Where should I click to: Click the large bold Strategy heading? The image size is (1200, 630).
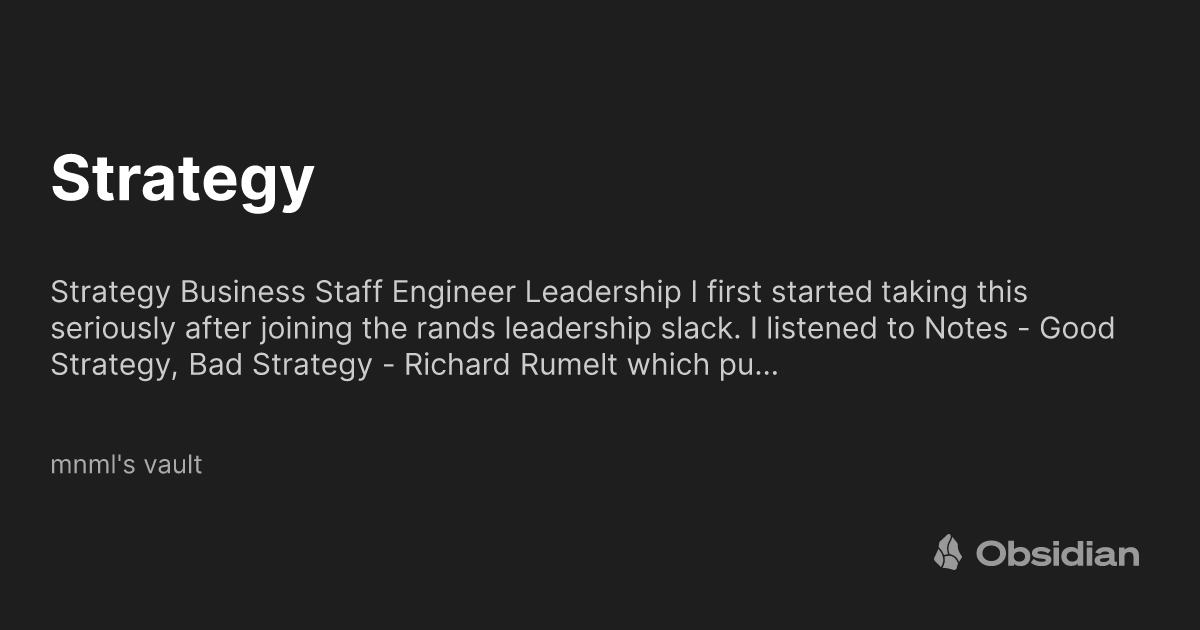coord(182,179)
